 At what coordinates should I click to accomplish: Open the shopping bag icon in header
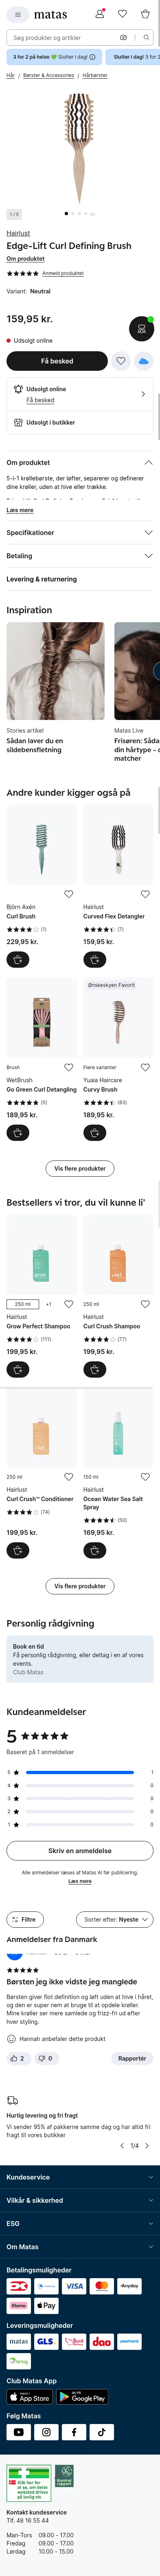click(x=146, y=14)
